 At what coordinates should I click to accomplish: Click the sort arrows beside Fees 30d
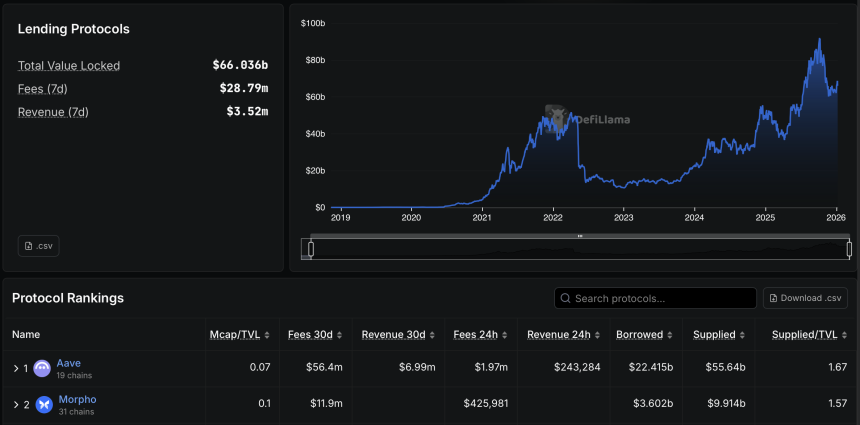340,335
